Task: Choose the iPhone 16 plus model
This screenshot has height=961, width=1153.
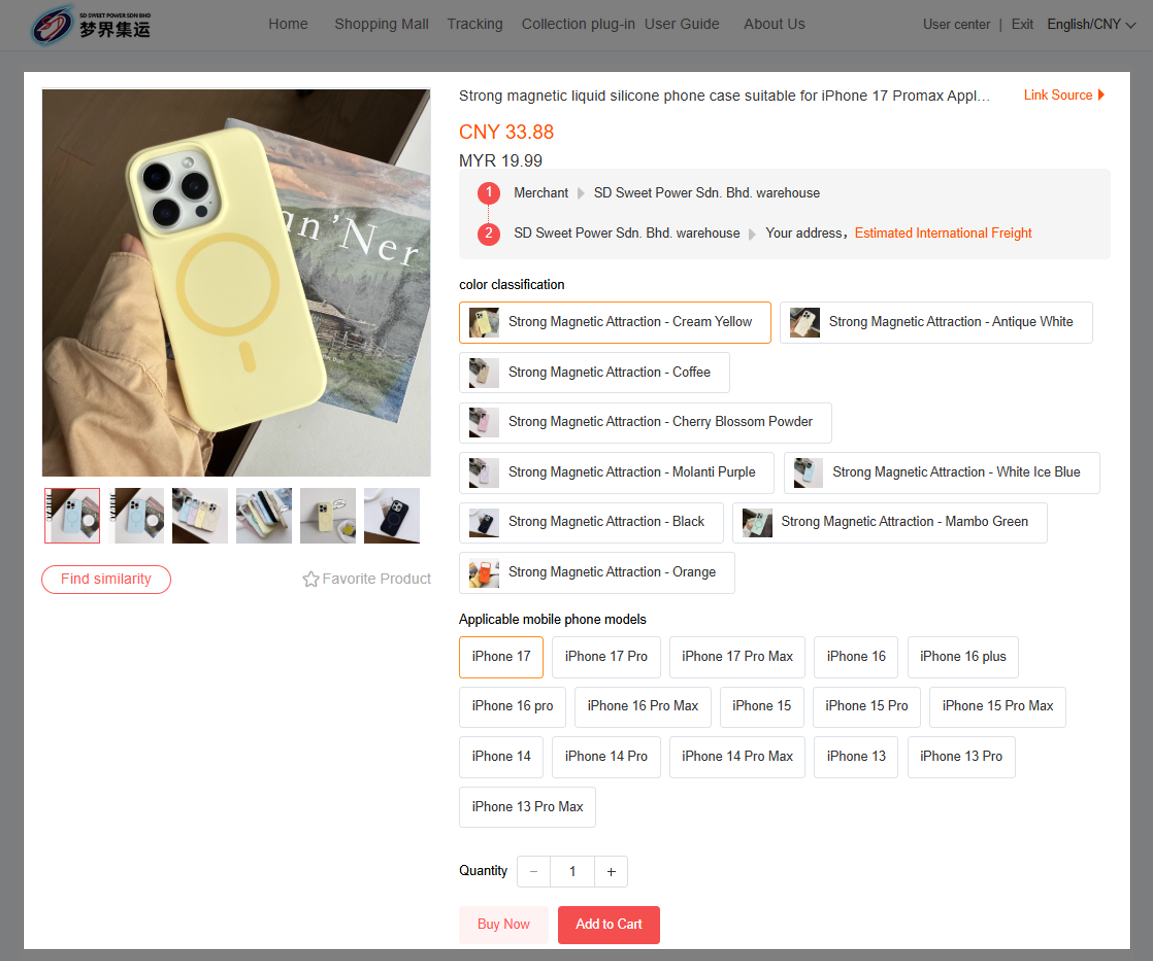Action: [x=963, y=657]
